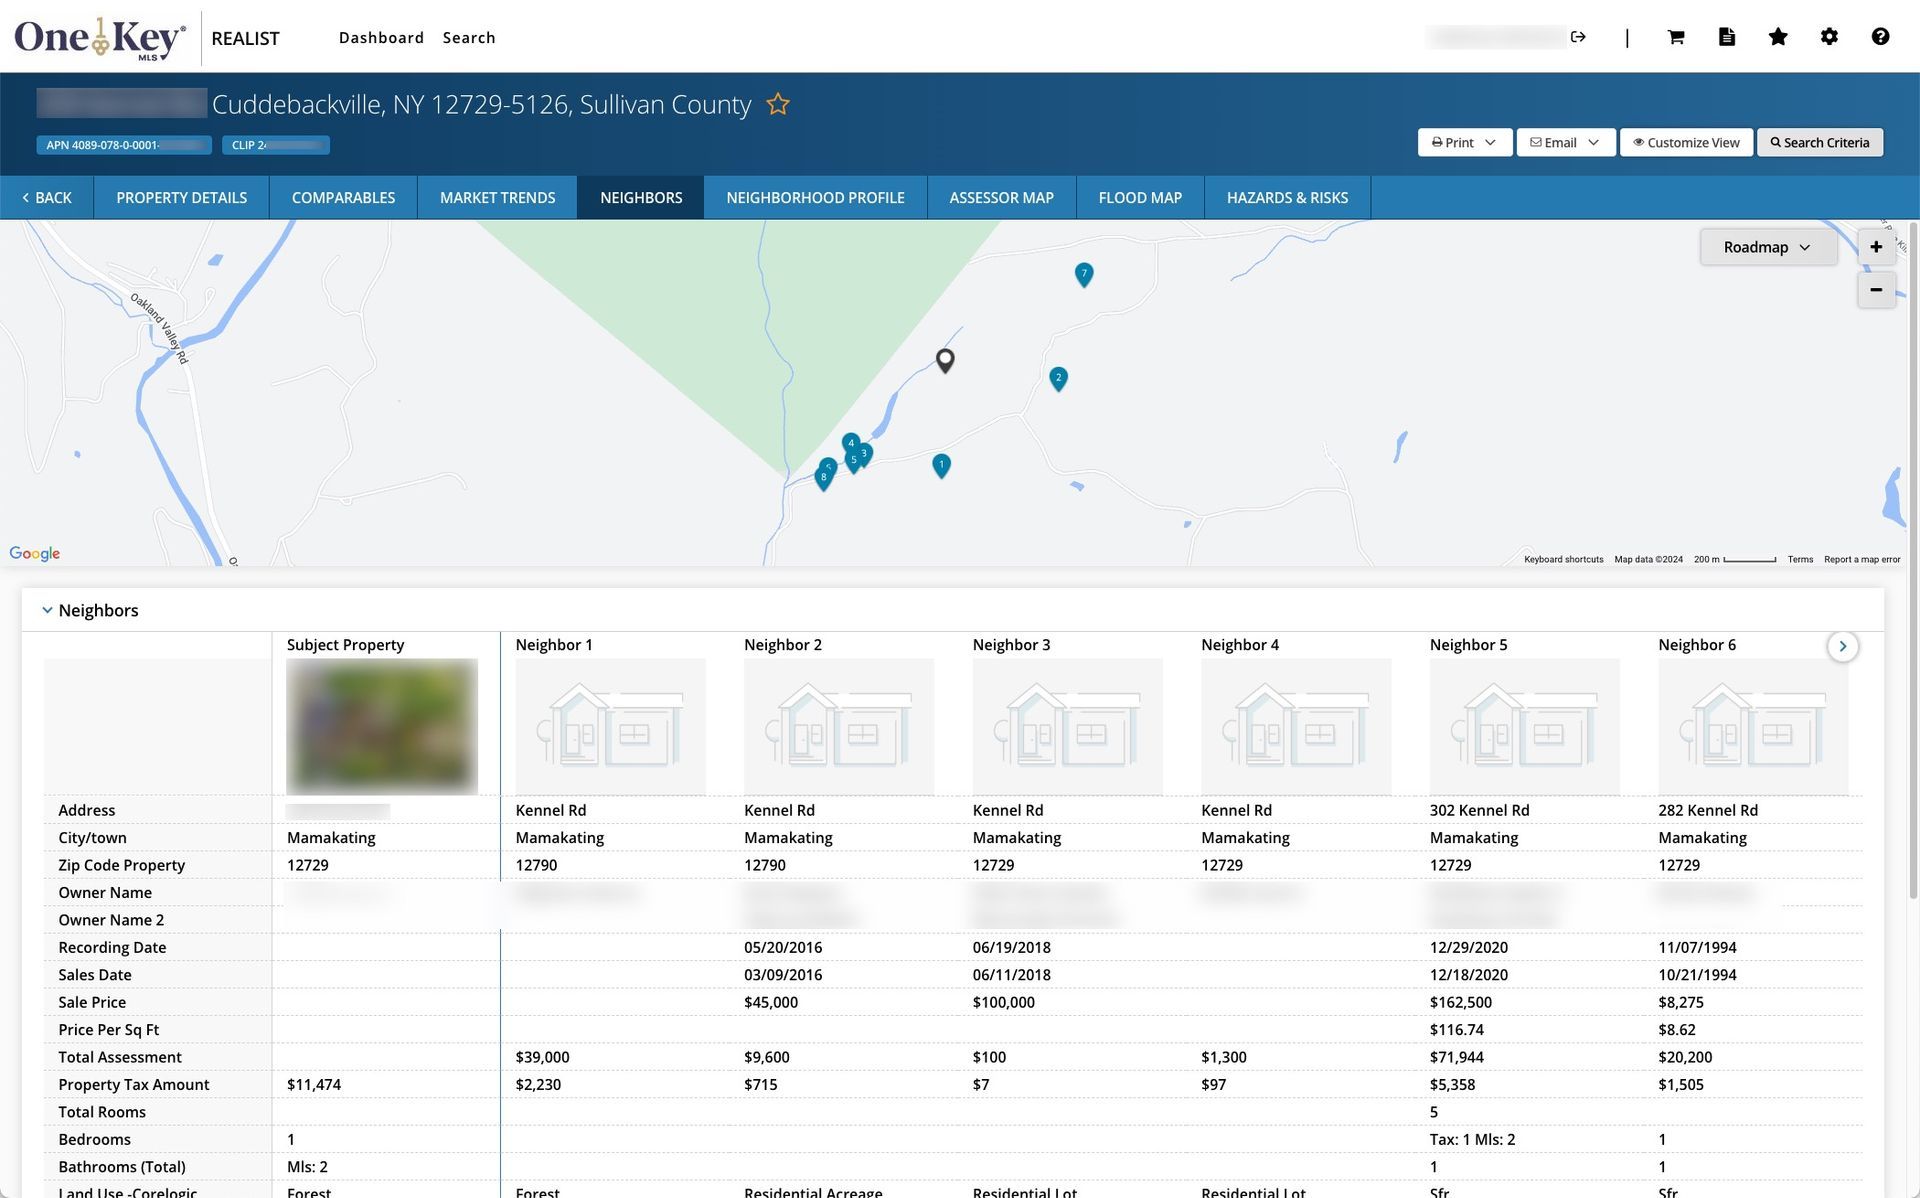Open the Flood Map tab
This screenshot has width=1920, height=1198.
point(1140,198)
